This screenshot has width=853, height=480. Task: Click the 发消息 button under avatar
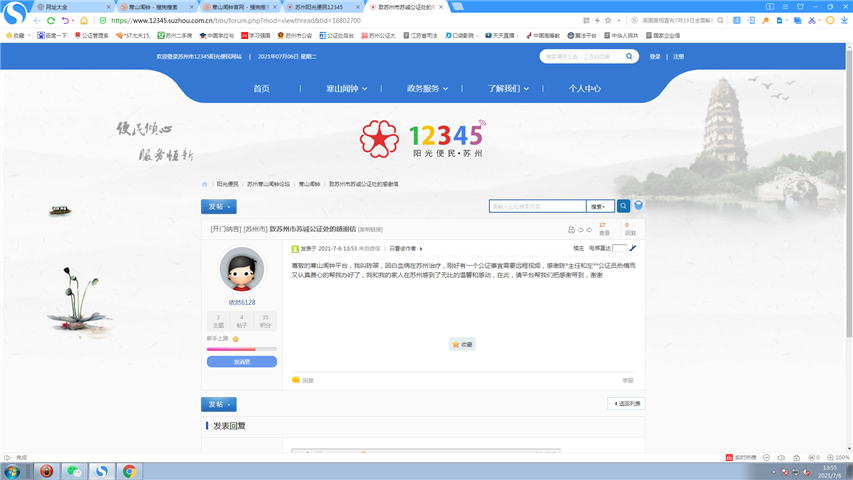pos(242,361)
